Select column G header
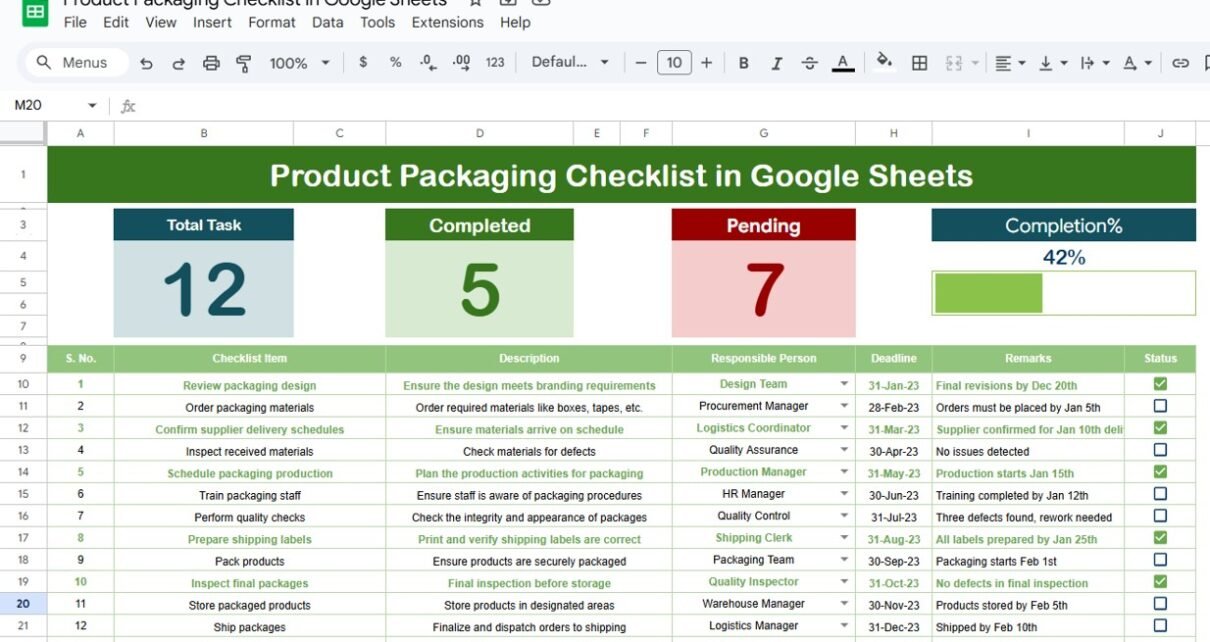This screenshot has height=642, width=1210. click(x=764, y=133)
